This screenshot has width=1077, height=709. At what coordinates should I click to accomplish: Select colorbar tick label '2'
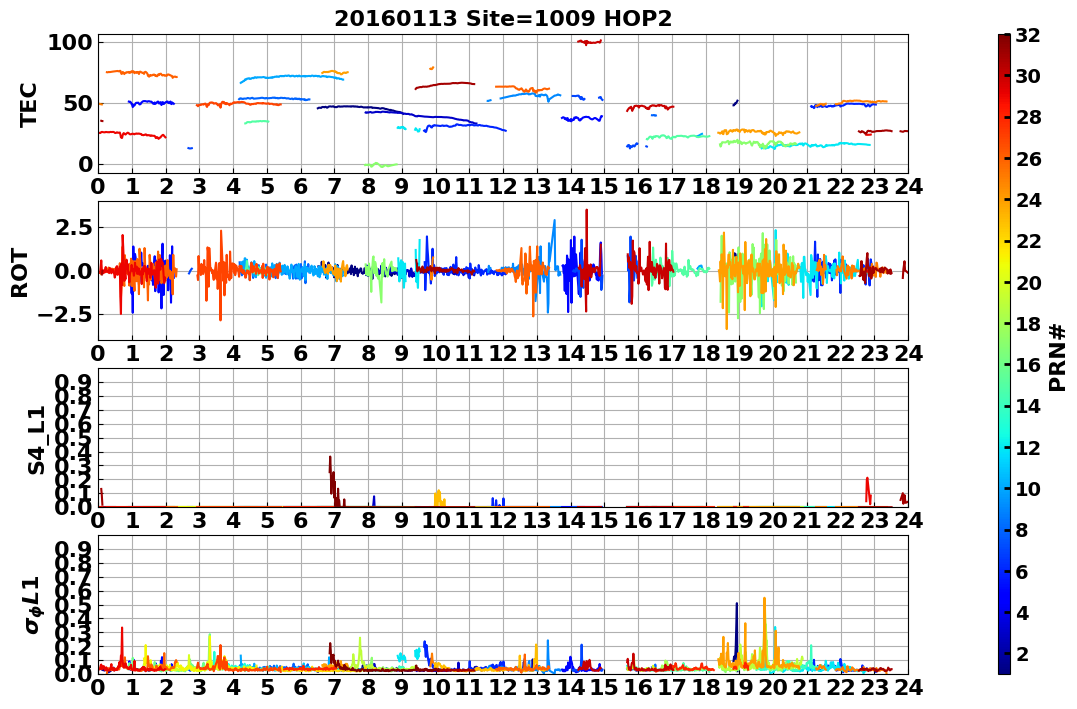coord(1022,653)
